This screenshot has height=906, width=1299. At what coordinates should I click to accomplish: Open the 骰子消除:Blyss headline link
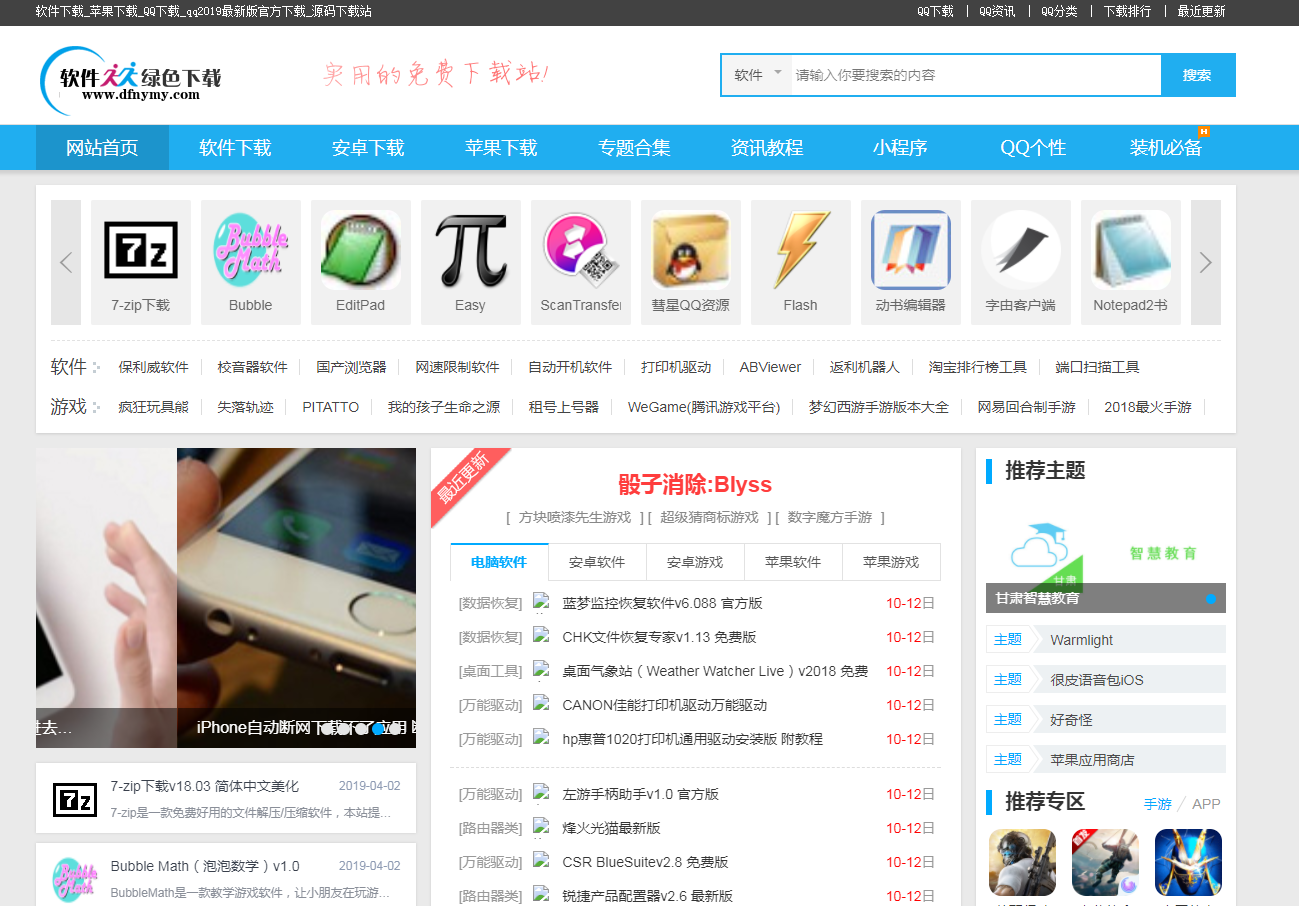click(x=695, y=485)
